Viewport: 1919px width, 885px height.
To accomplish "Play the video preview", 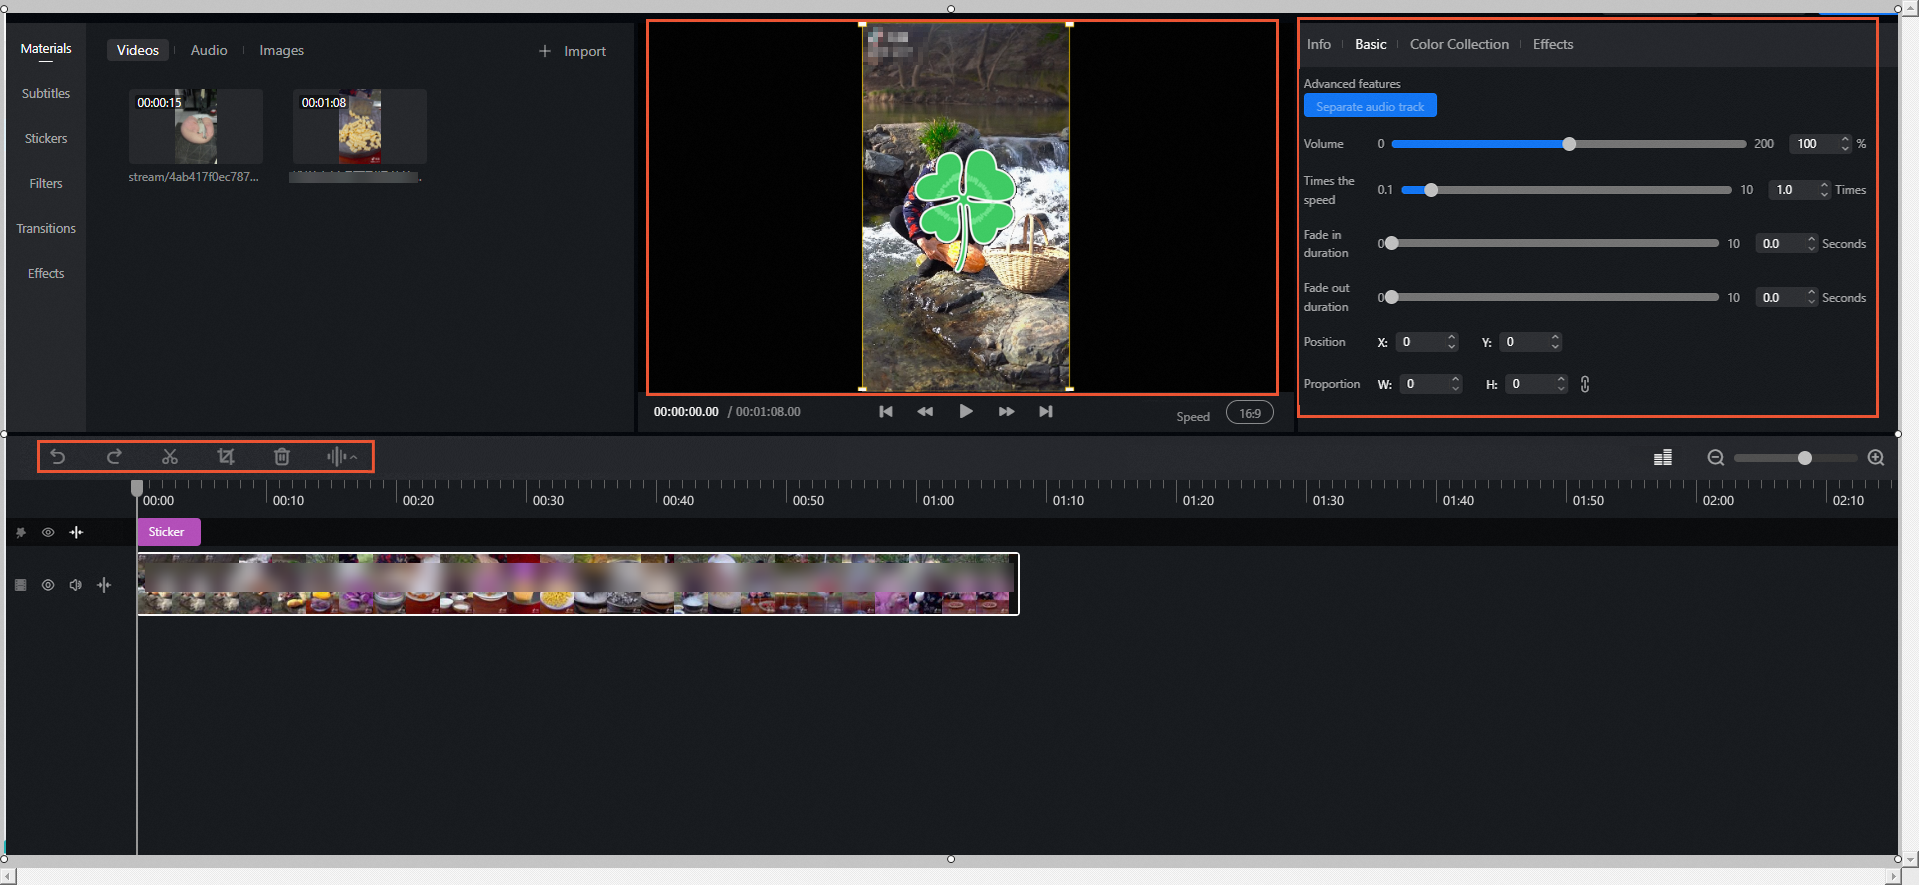I will pyautogui.click(x=966, y=411).
